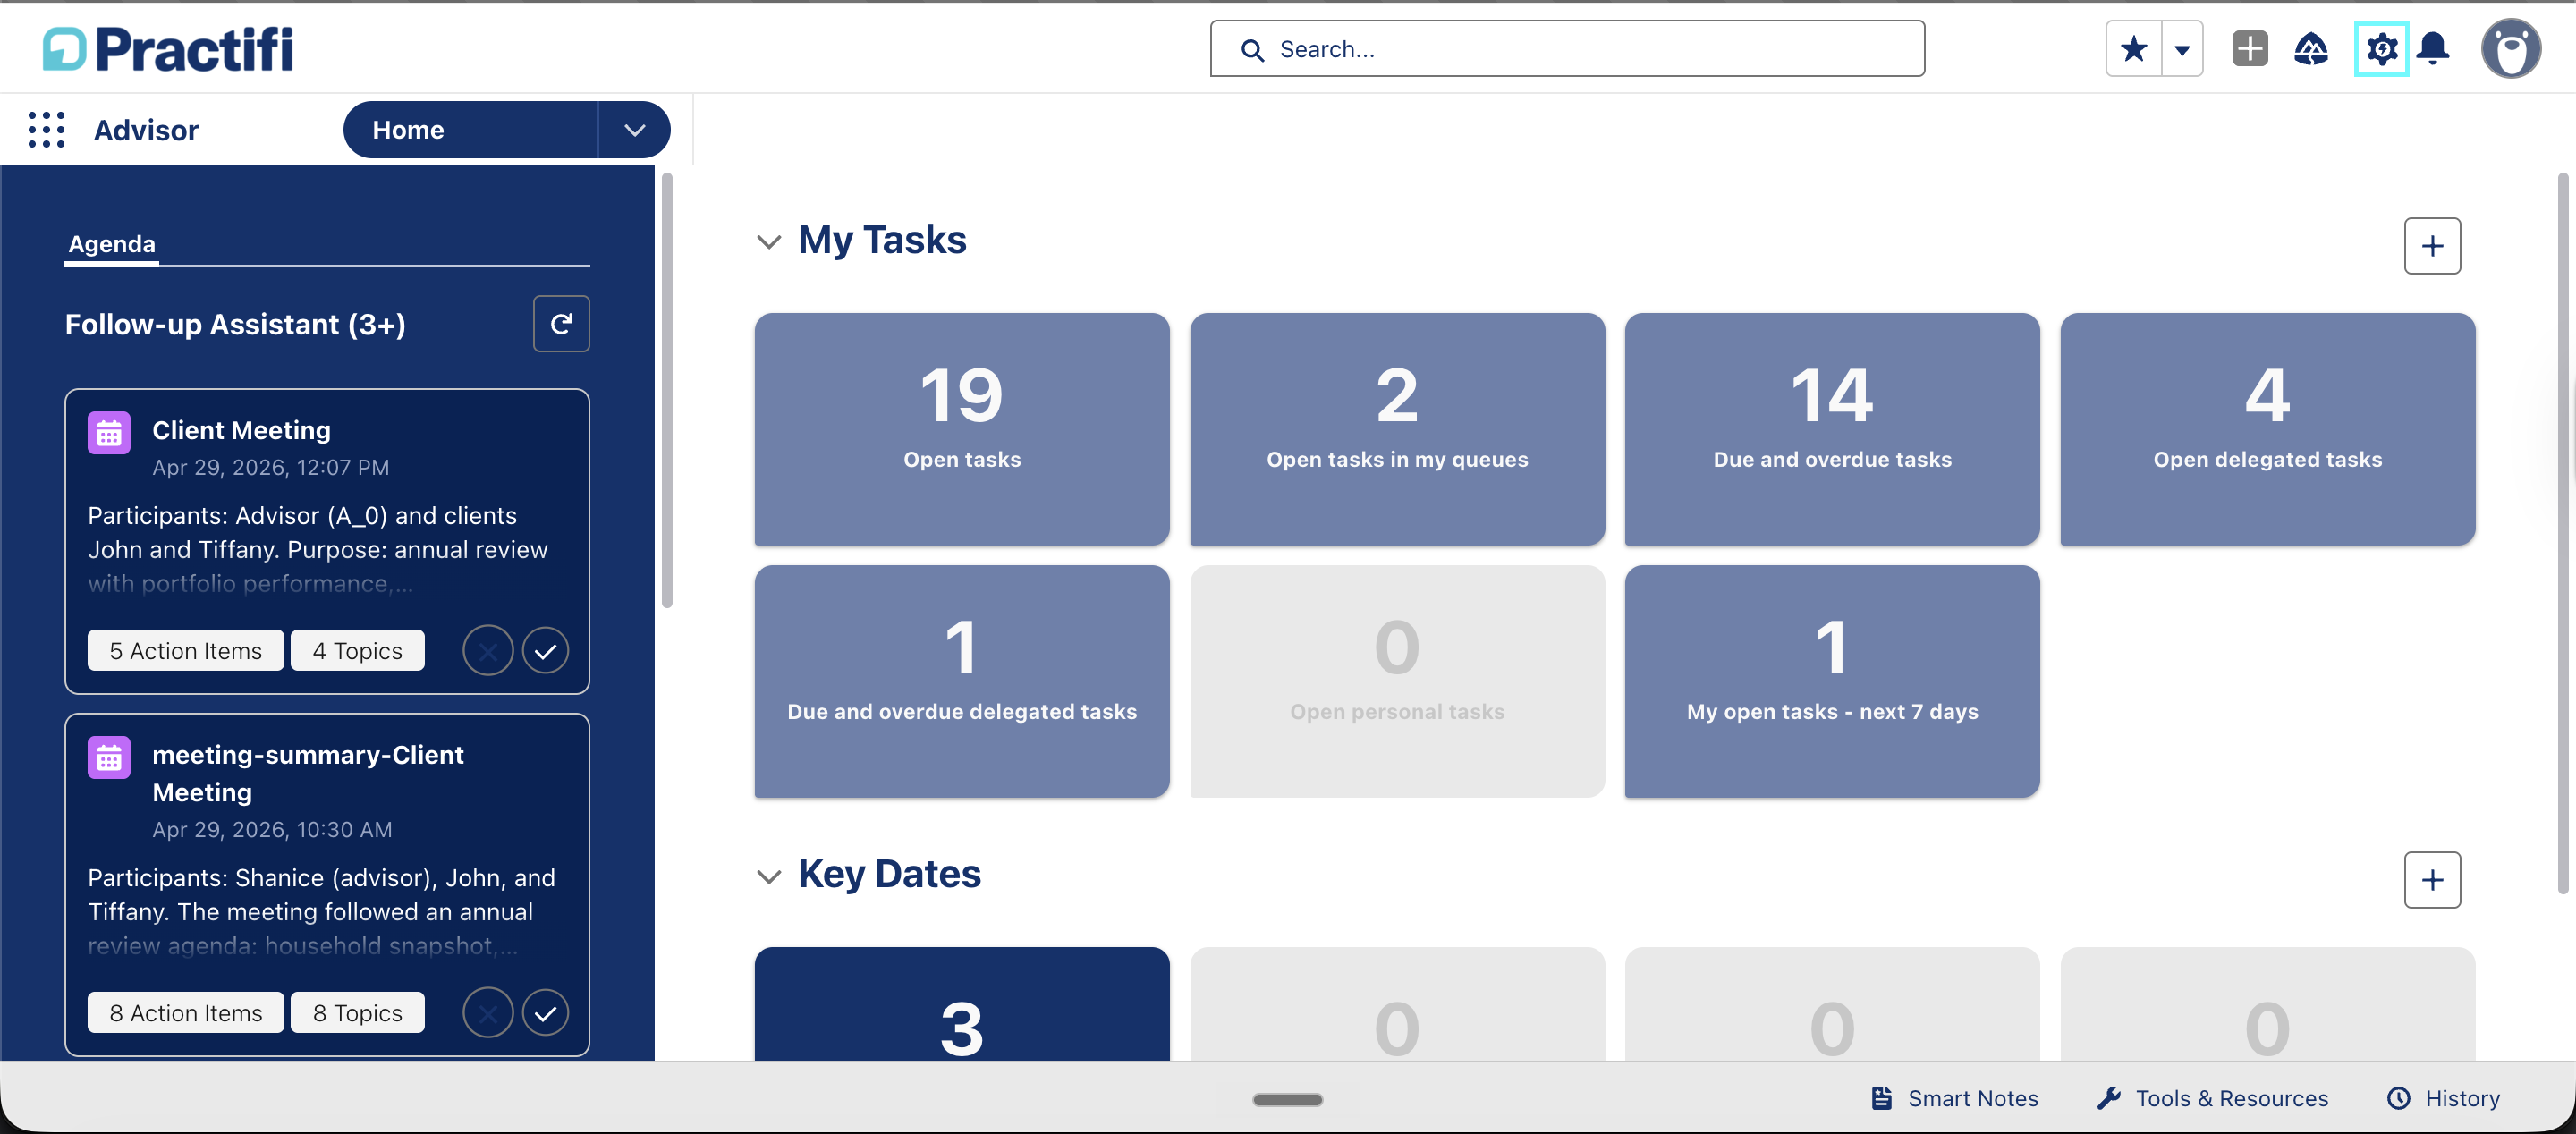
Task: Collapse the My Tasks section
Action: coord(768,241)
